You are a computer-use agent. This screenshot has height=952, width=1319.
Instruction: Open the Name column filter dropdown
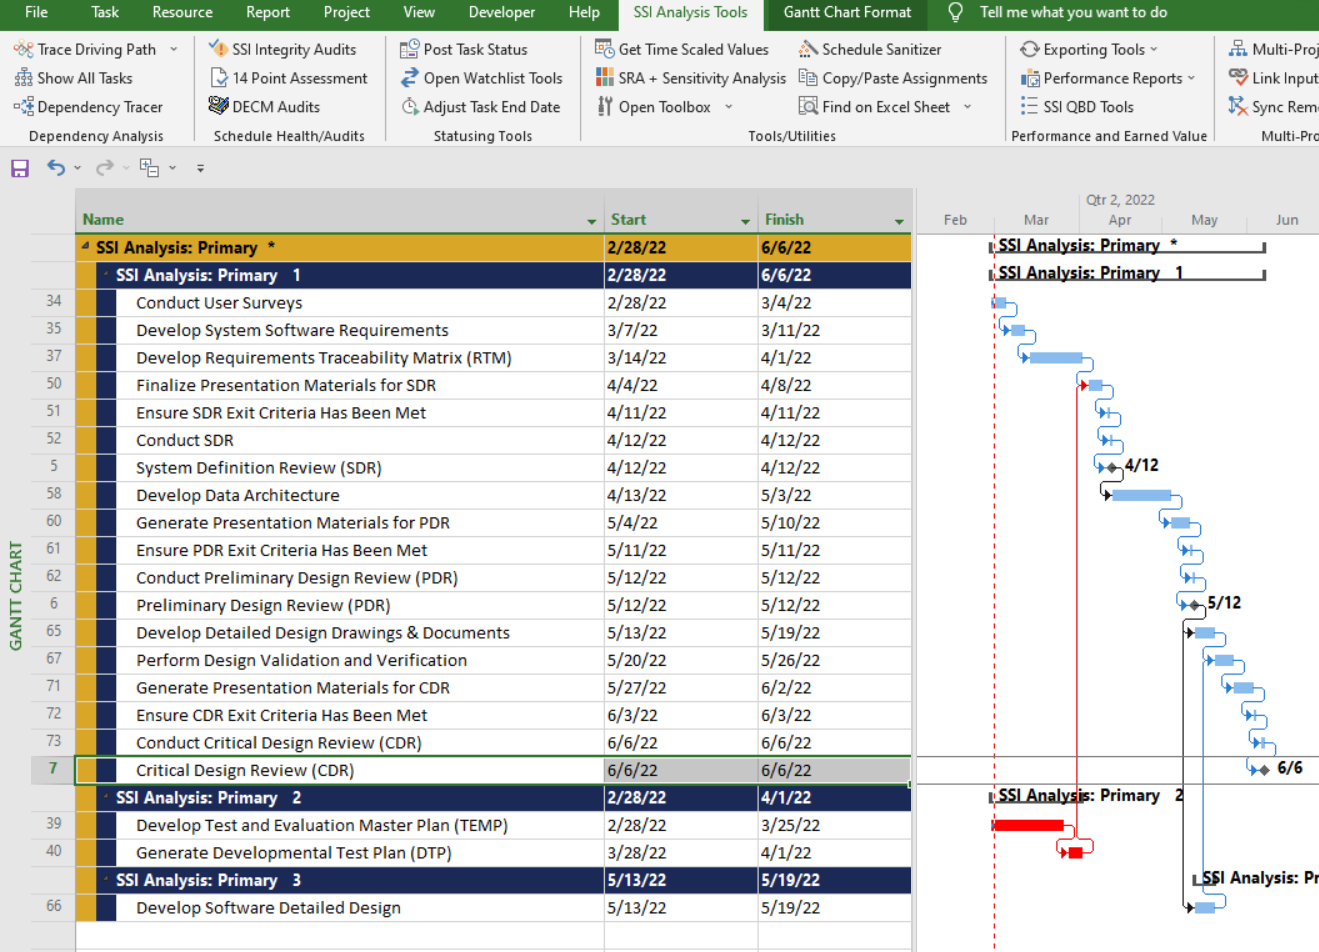coord(591,221)
